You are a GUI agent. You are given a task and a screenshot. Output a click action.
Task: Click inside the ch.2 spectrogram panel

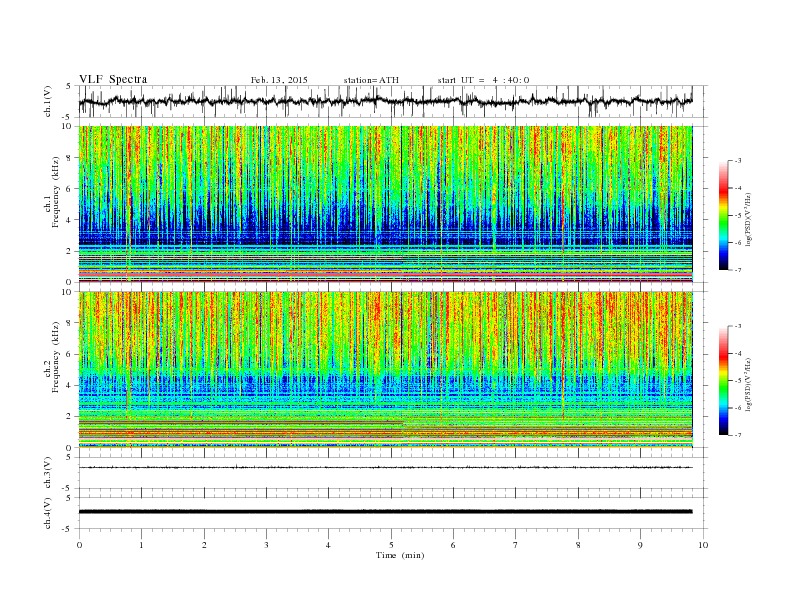[385, 370]
